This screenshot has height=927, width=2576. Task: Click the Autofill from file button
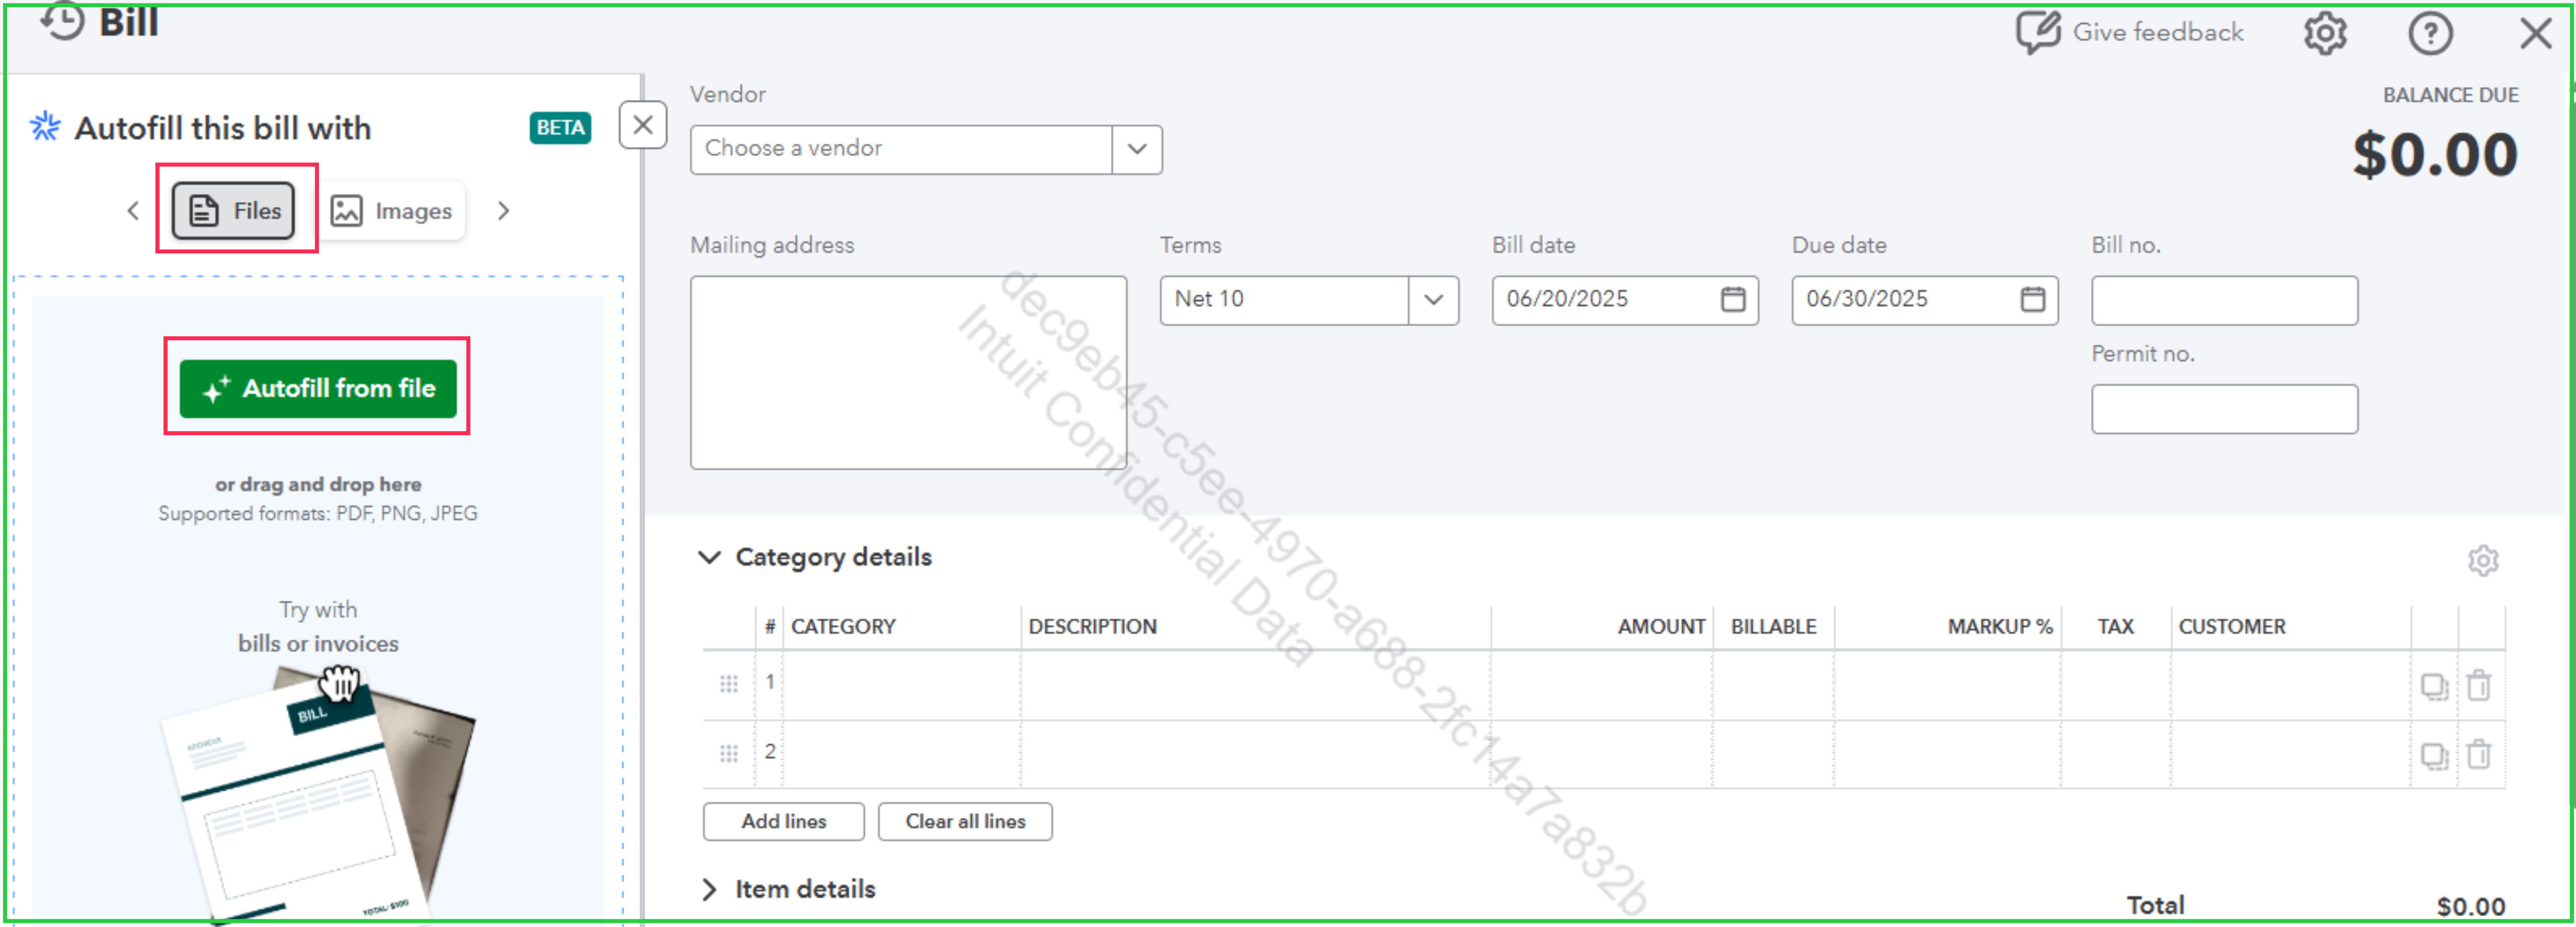tap(318, 388)
